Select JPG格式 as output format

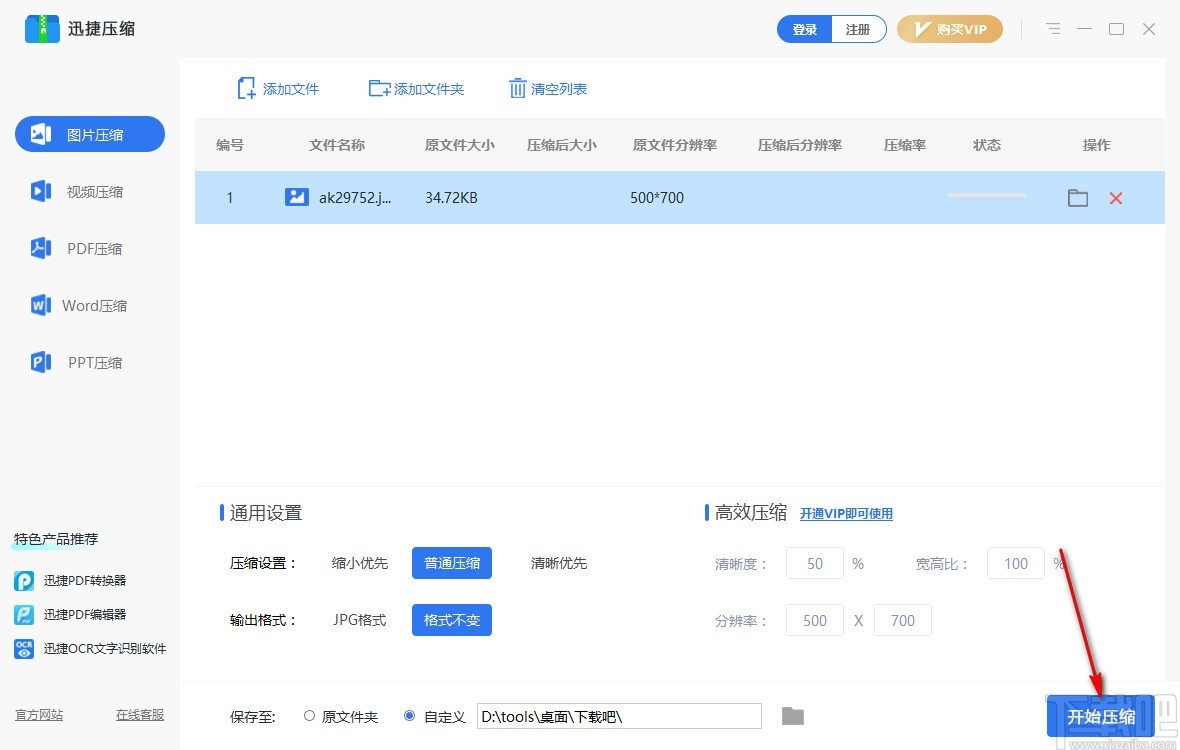point(359,620)
